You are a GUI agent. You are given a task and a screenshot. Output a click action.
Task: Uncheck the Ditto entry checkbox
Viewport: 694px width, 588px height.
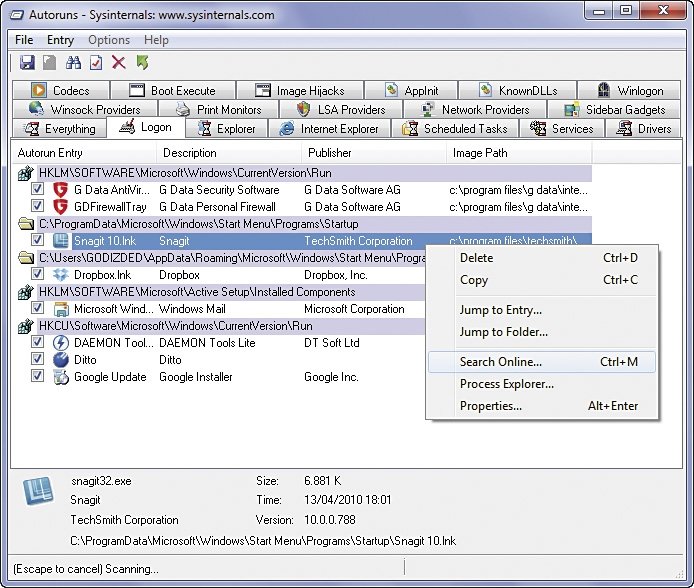coord(37,359)
